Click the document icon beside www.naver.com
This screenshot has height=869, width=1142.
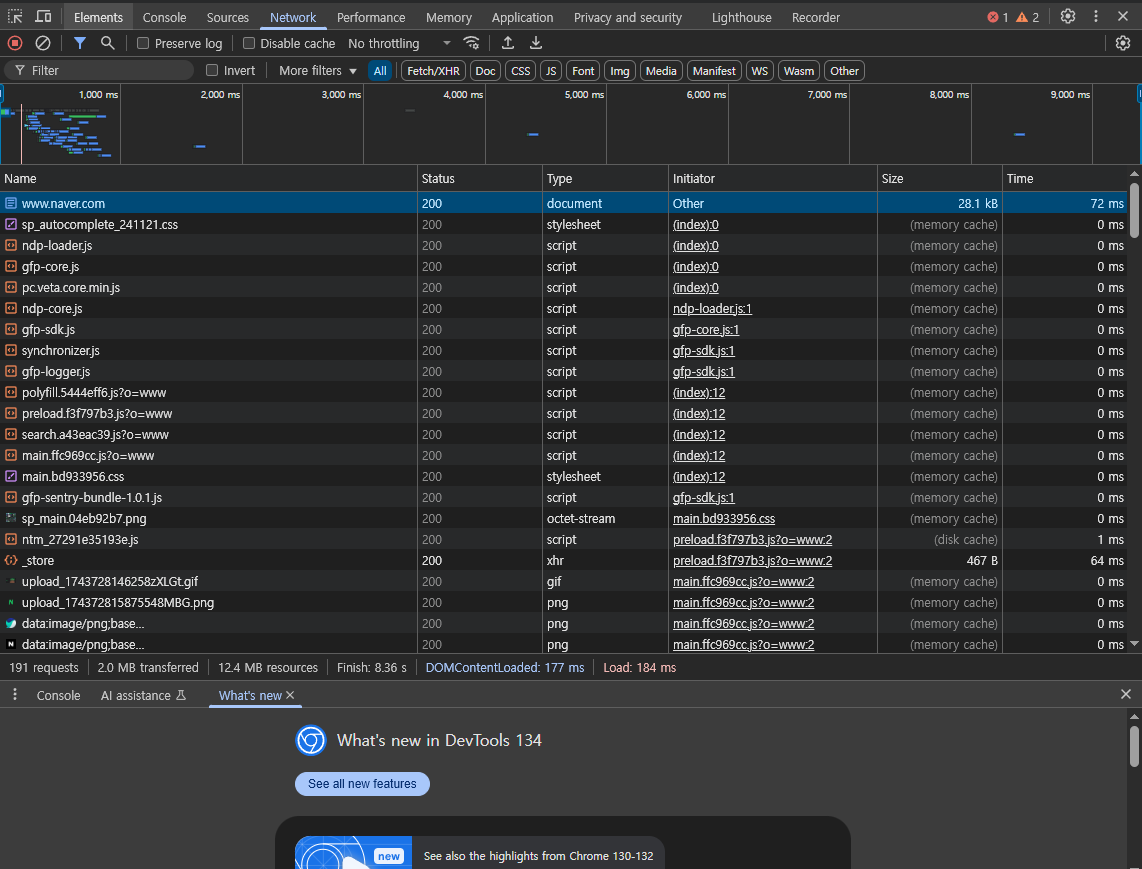[11, 203]
